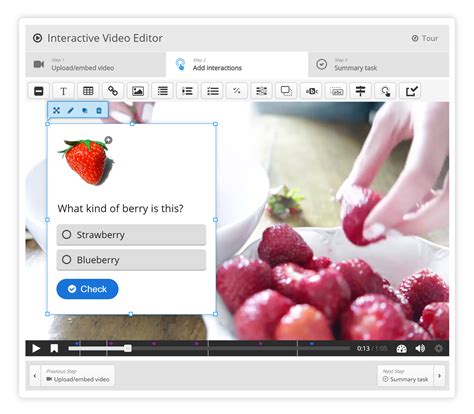Select the Blueberry answer option
Viewport: 474px width, 414px height.
[131, 260]
